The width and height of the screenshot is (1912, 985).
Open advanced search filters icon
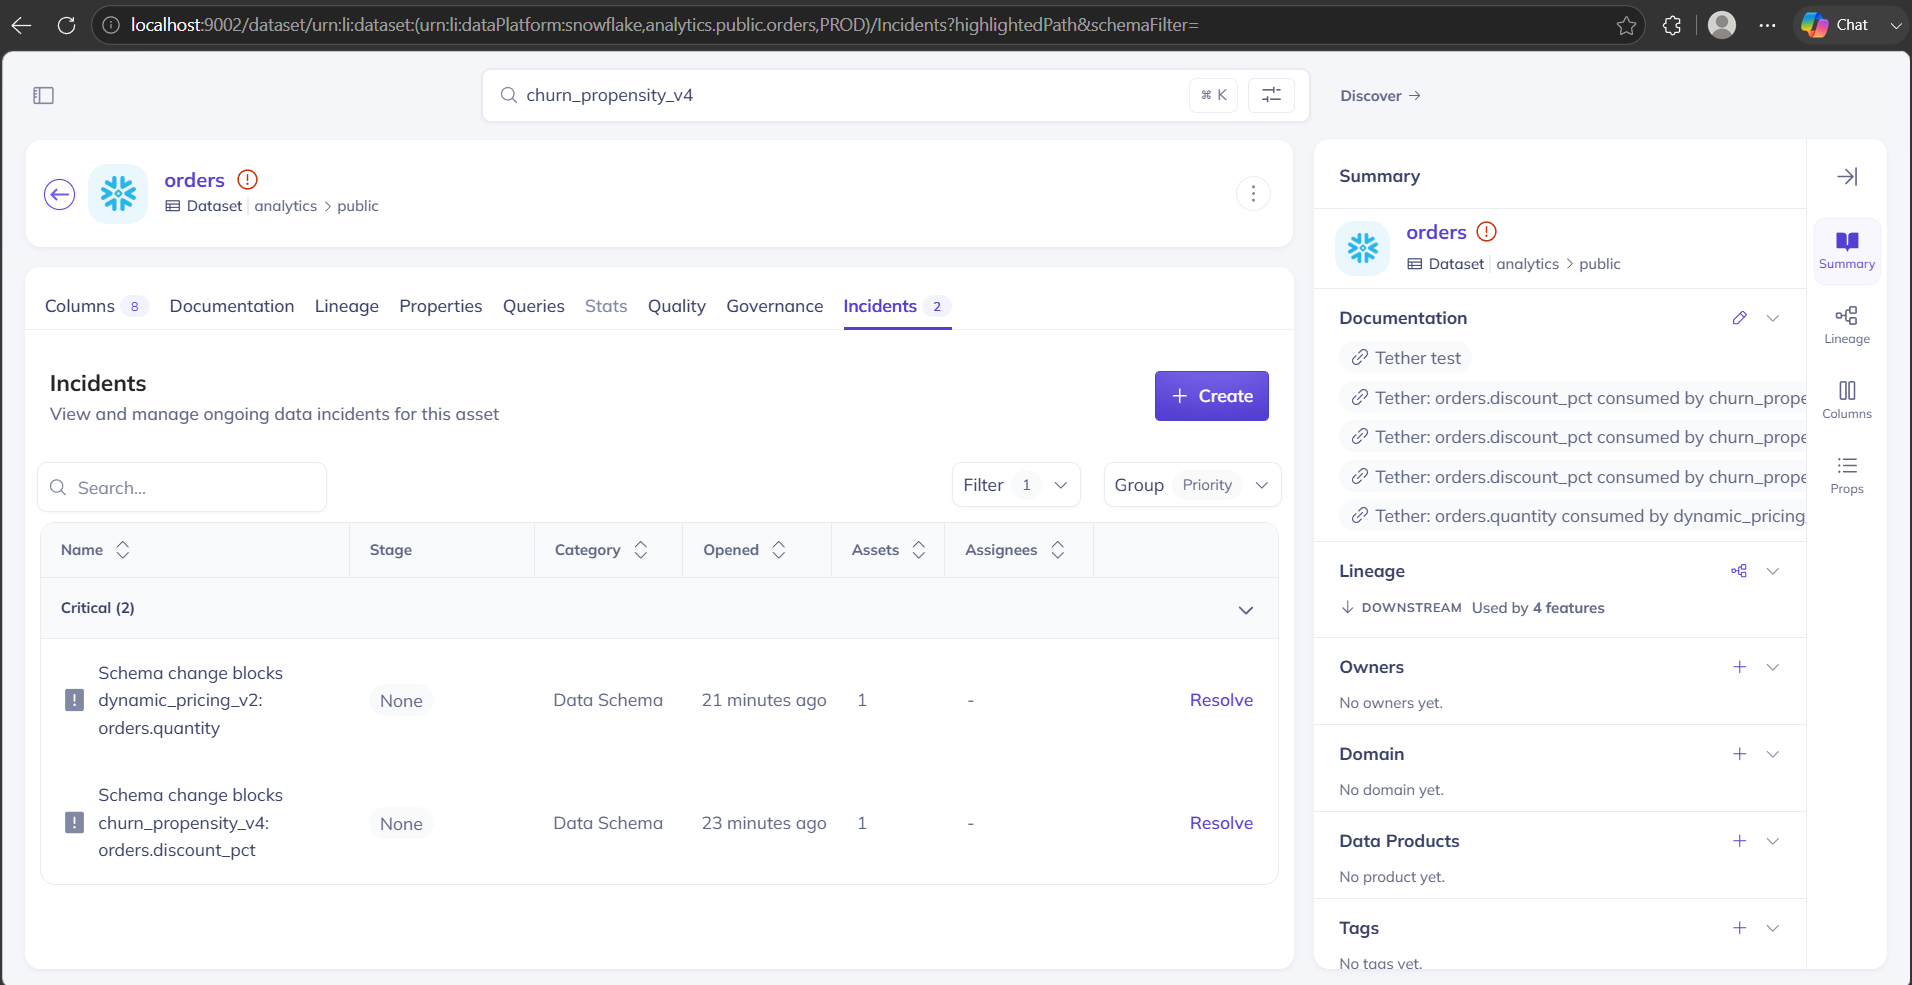pyautogui.click(x=1271, y=95)
